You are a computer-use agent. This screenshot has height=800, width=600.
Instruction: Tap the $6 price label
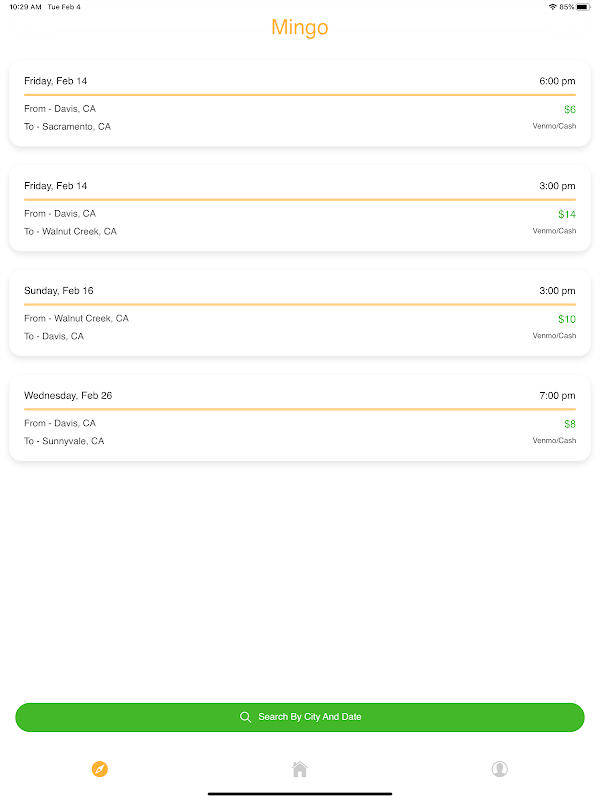(569, 109)
